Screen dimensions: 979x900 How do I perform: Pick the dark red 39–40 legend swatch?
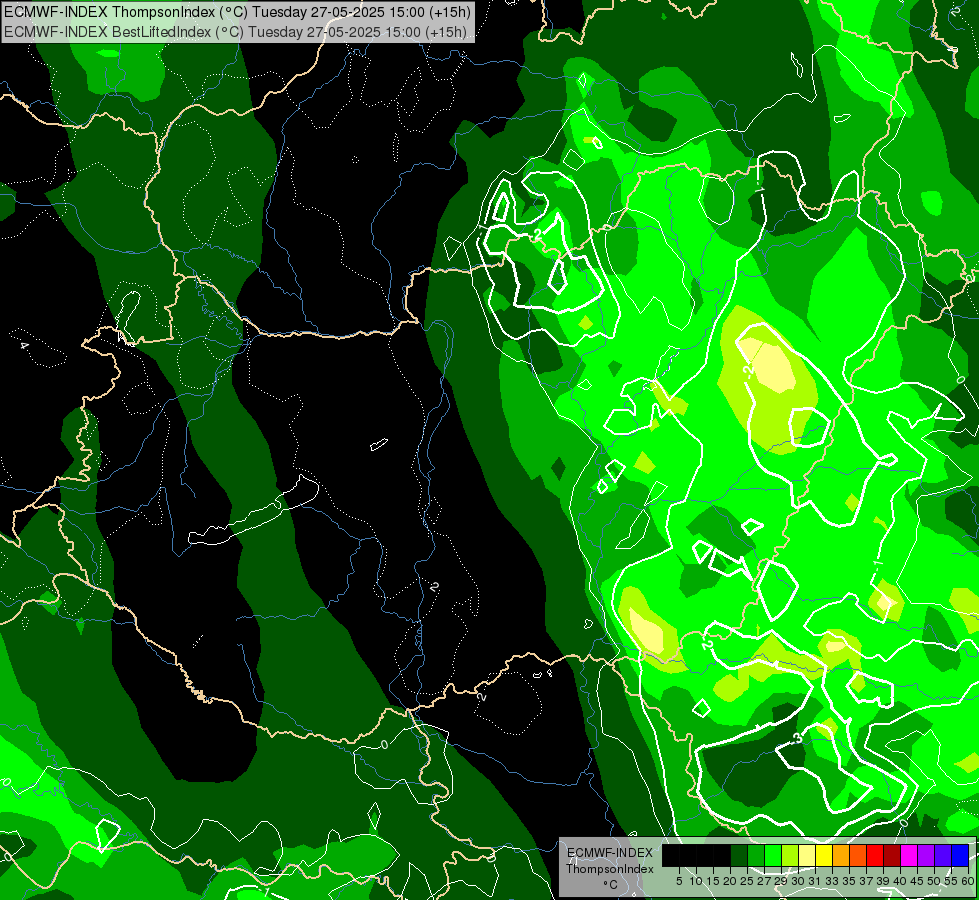892,855
